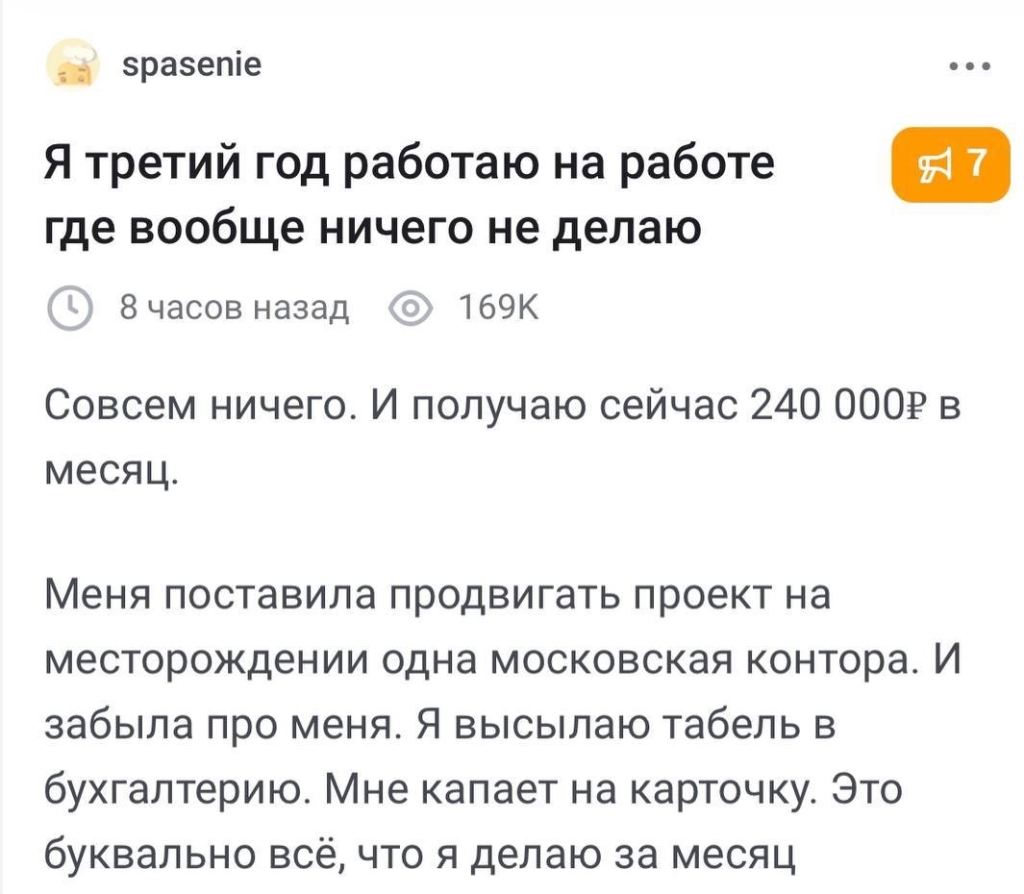Click the last line 'буквально всё, что я делаю'
1024x894 pixels.
[420, 854]
